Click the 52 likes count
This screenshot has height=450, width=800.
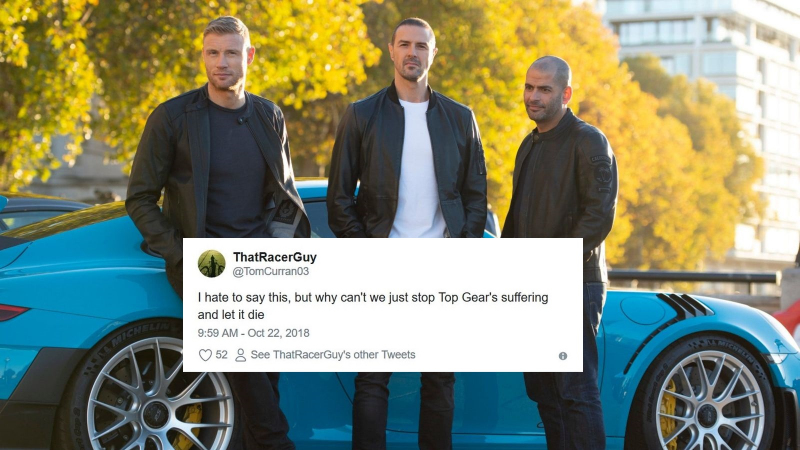pos(221,355)
